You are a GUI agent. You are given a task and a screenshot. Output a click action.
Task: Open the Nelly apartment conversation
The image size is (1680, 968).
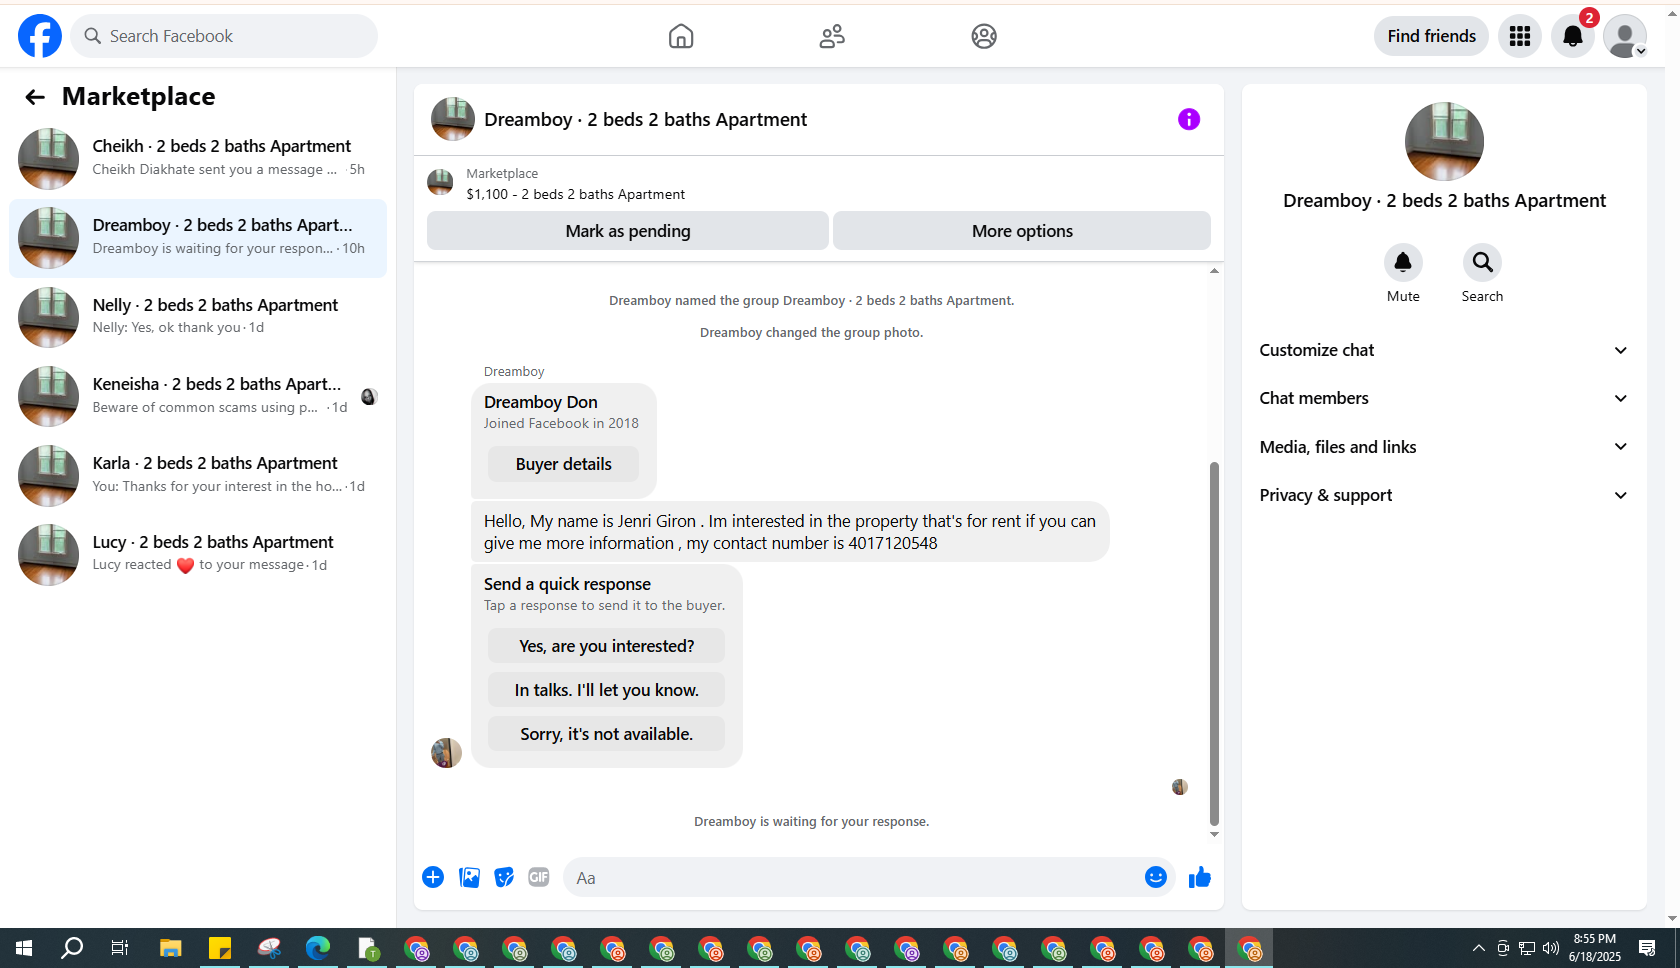pyautogui.click(x=198, y=317)
